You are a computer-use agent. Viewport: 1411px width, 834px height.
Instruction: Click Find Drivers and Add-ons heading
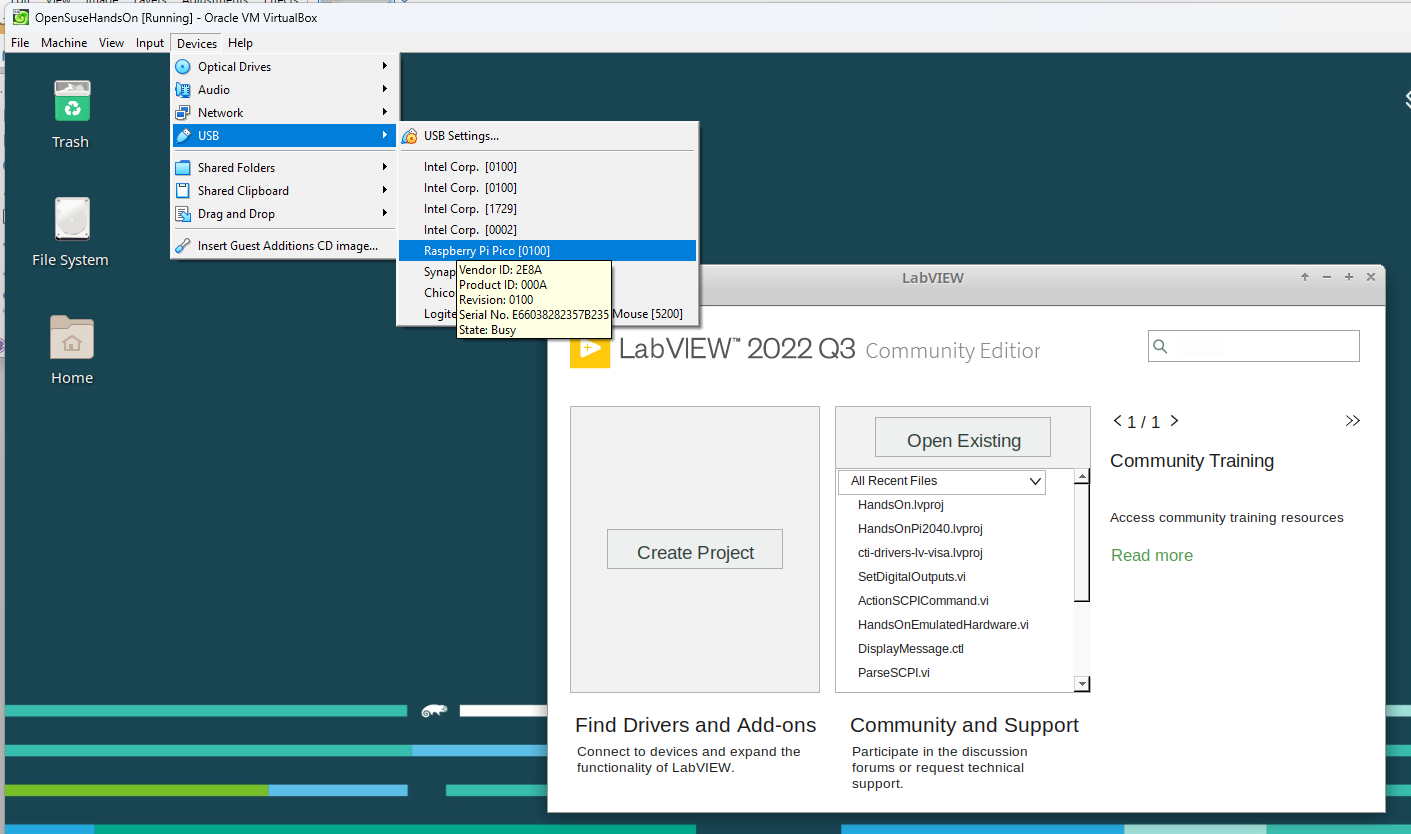(696, 725)
